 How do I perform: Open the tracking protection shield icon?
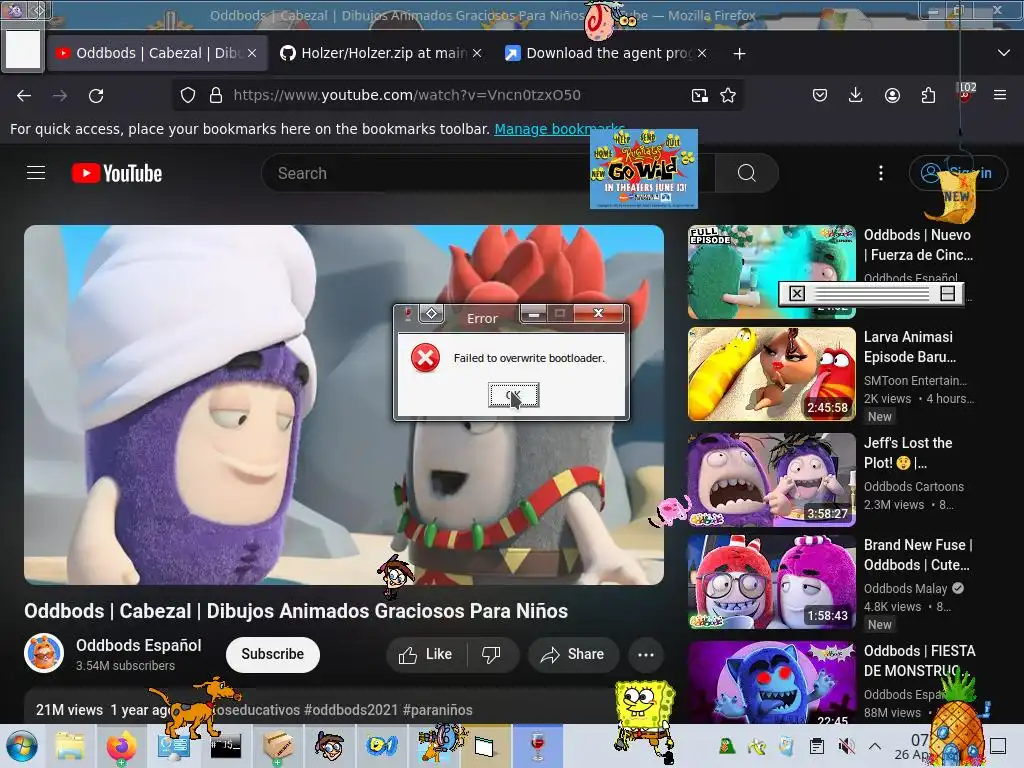(x=188, y=95)
